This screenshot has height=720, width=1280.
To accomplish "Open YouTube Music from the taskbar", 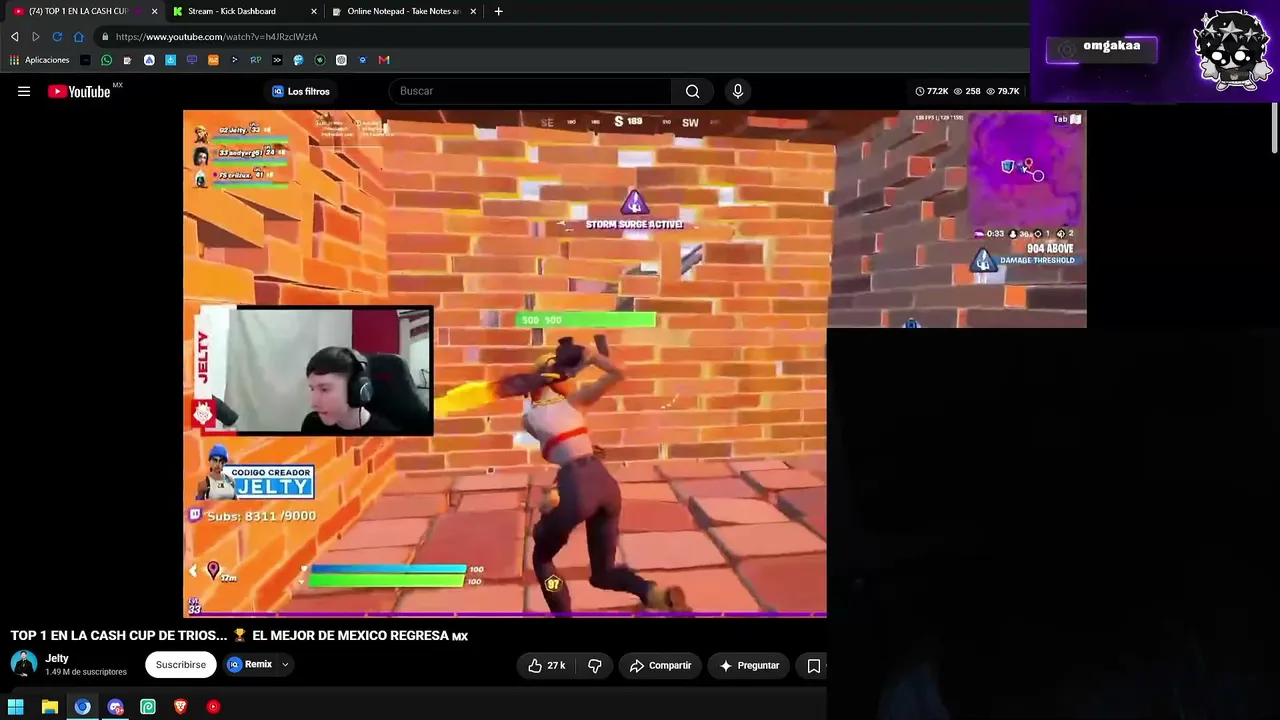I will point(213,707).
